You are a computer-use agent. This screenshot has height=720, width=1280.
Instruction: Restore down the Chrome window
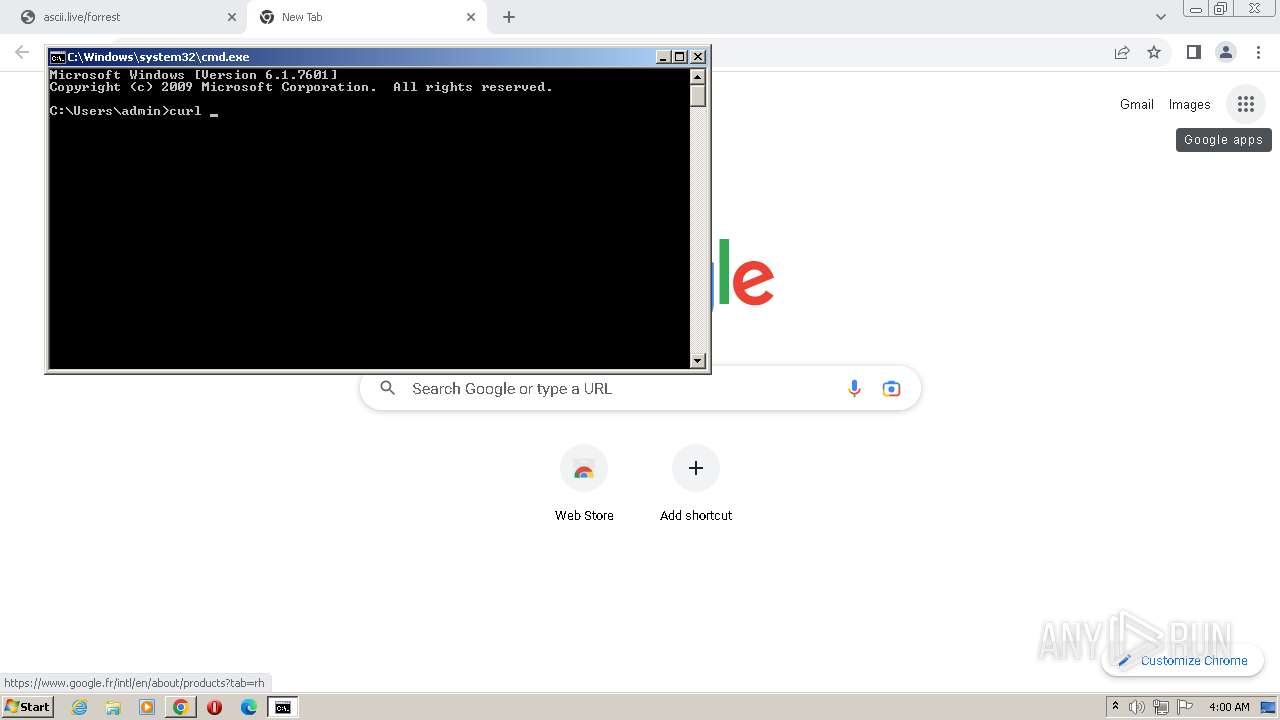coord(1221,9)
